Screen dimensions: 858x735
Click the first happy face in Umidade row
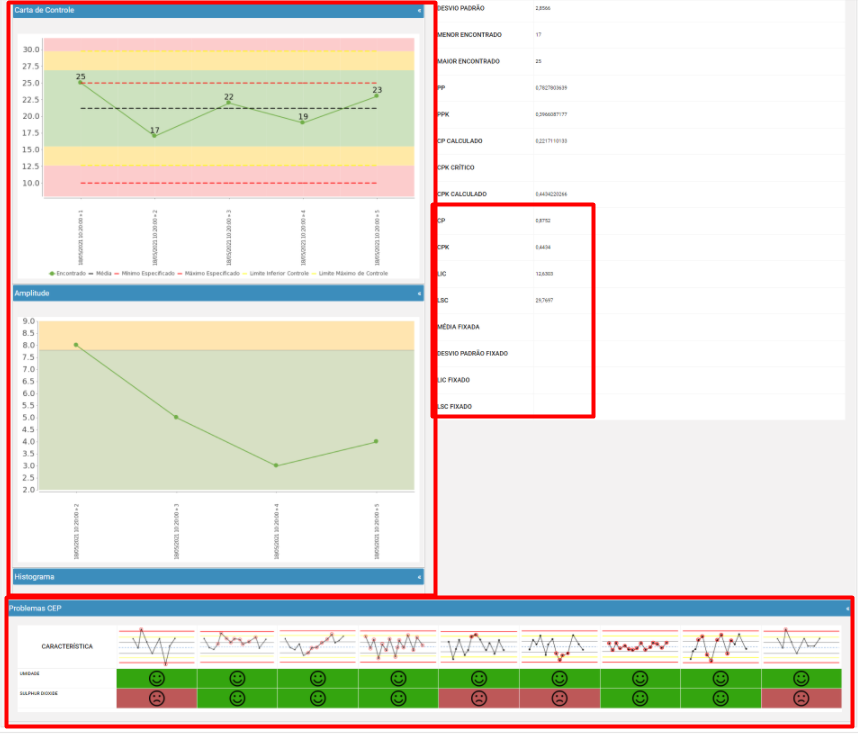click(x=156, y=679)
